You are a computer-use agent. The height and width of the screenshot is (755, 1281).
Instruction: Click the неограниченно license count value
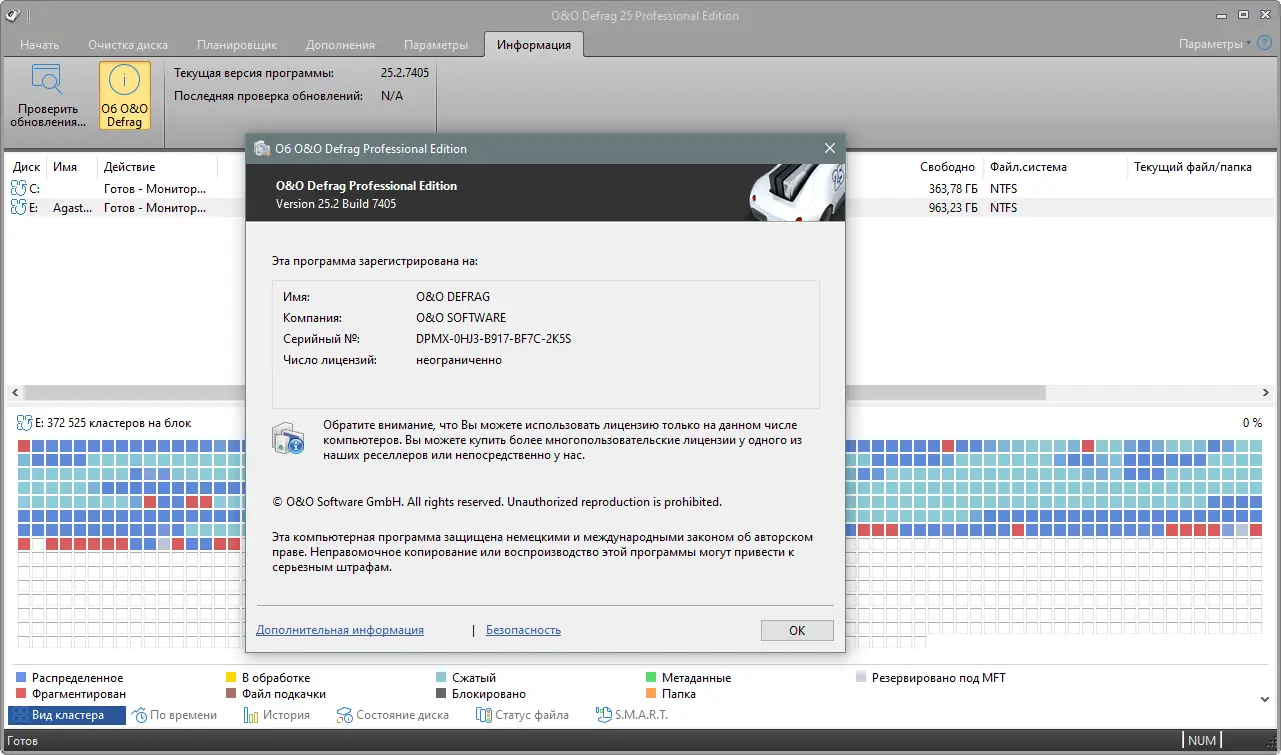tap(459, 360)
